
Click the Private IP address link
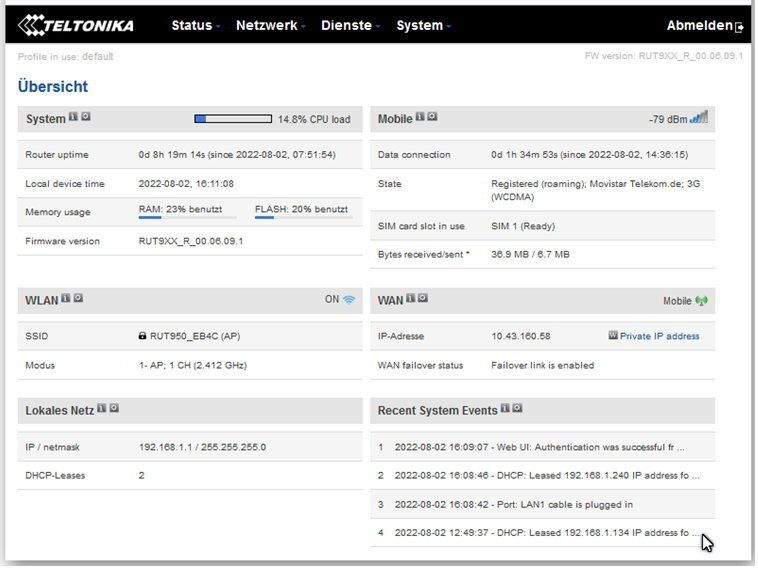659,336
